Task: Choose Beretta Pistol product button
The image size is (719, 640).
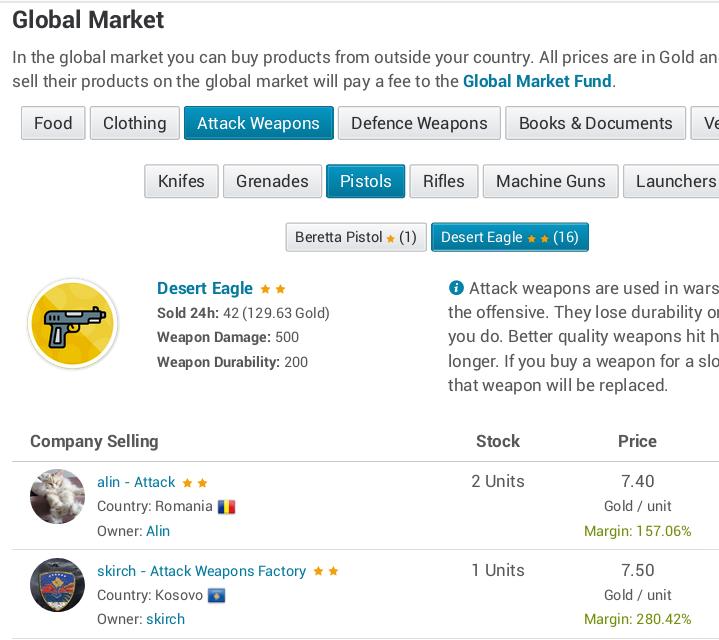Action: [x=356, y=237]
